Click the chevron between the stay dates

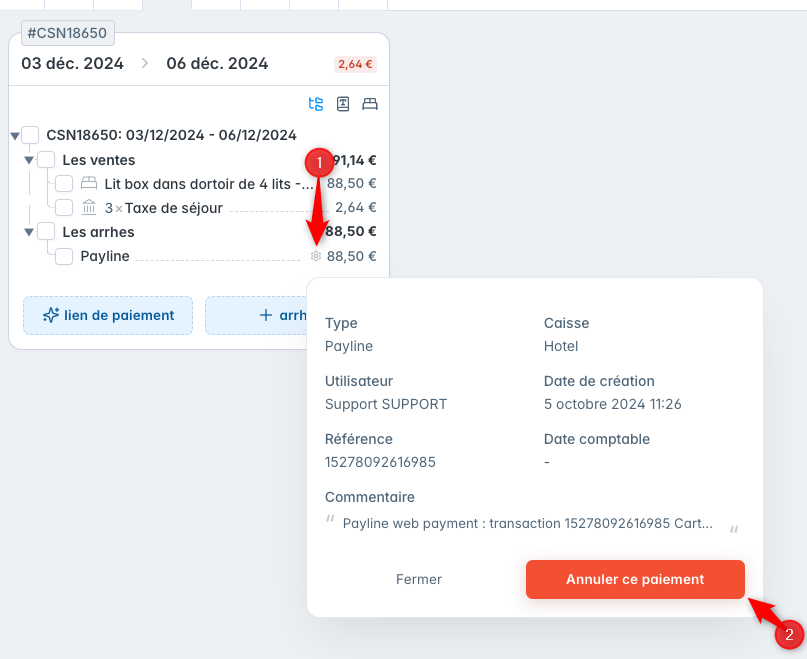(145, 63)
